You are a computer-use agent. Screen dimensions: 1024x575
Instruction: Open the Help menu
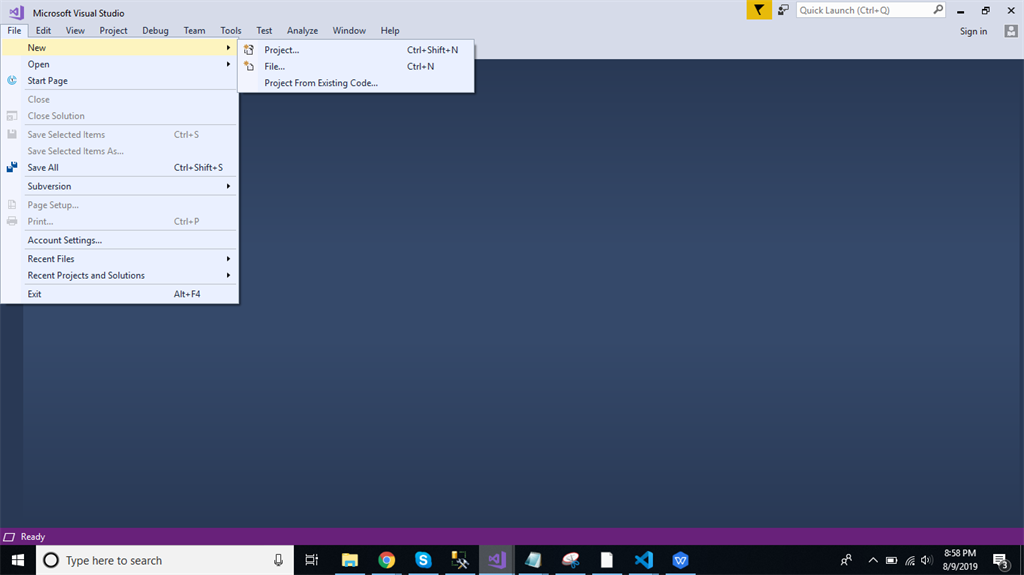pos(390,31)
